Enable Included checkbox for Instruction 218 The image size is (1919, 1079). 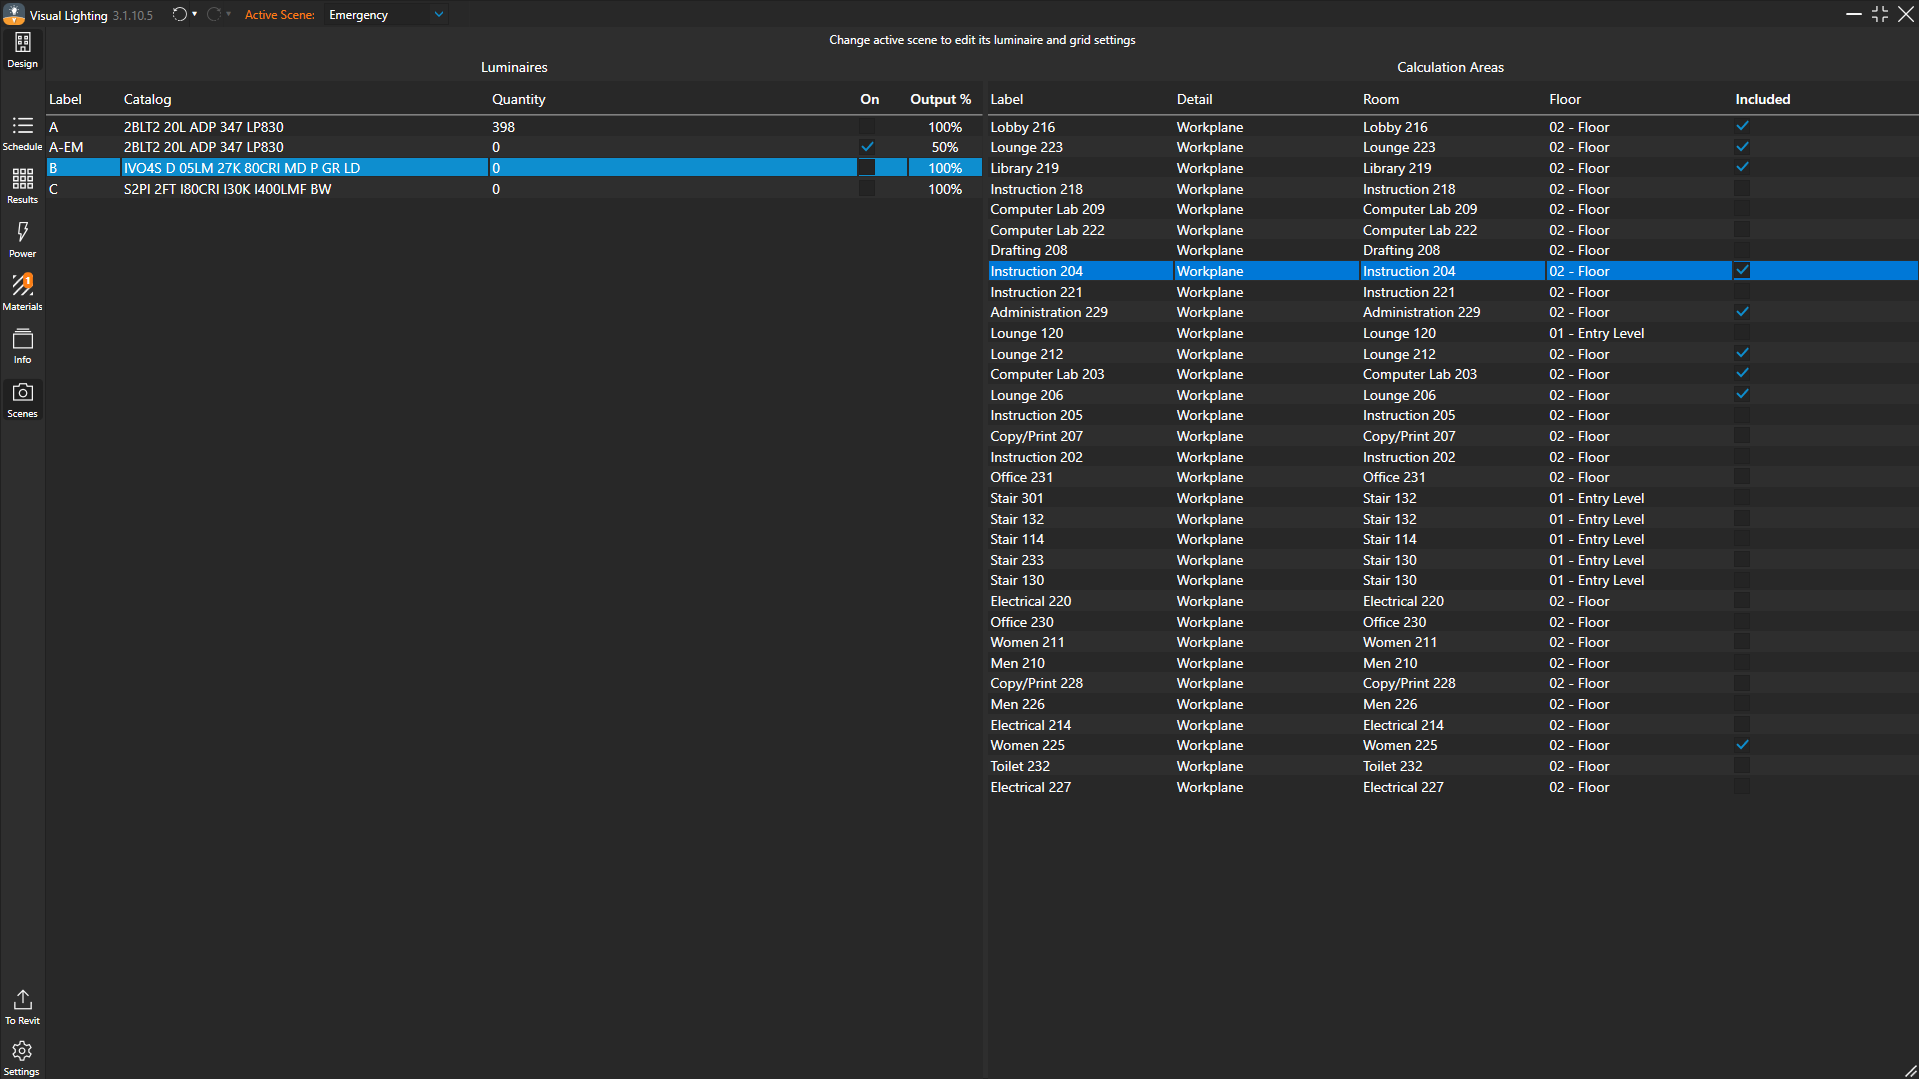pyautogui.click(x=1742, y=189)
